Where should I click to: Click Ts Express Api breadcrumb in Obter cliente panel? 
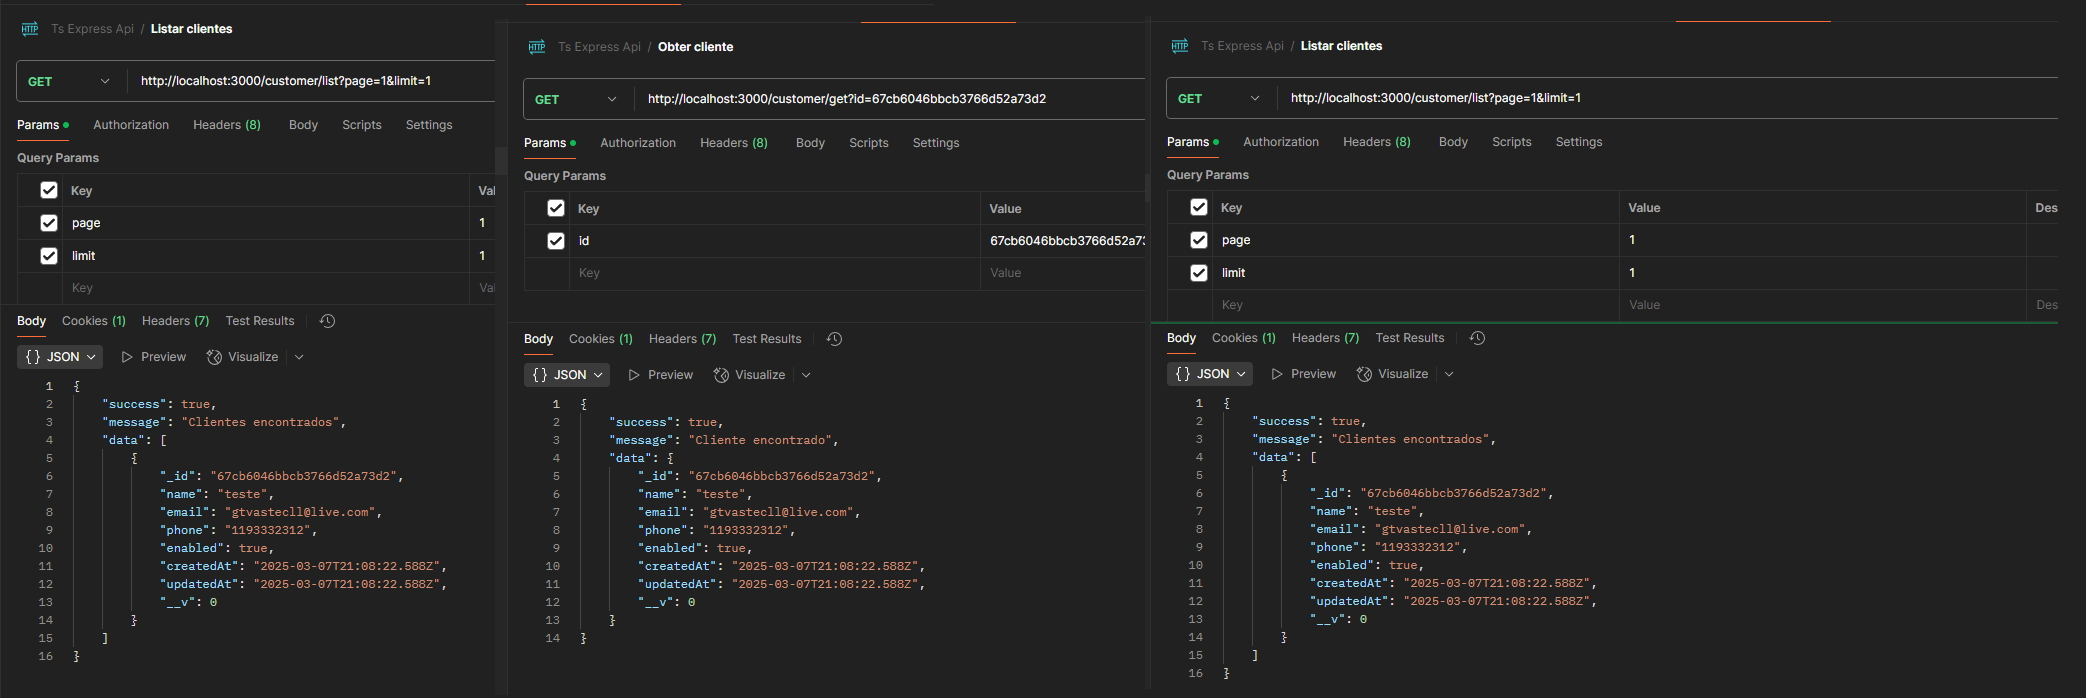point(600,47)
